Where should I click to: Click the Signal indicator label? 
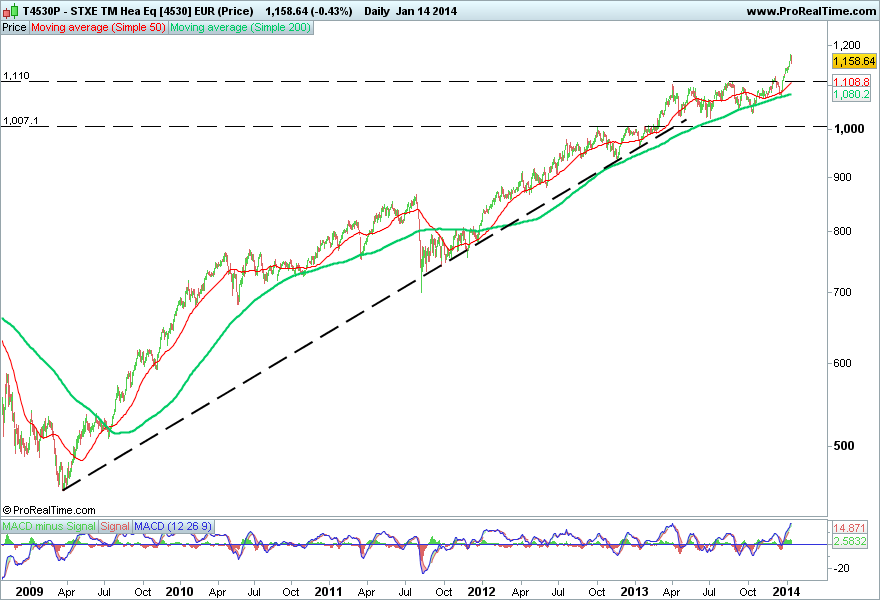click(115, 526)
